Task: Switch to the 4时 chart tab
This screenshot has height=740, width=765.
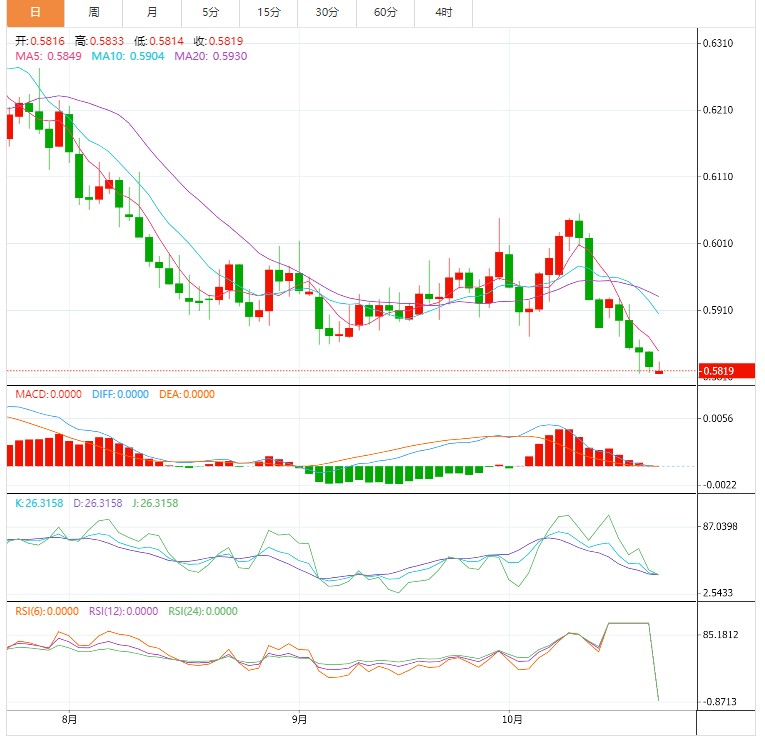Action: (x=443, y=13)
